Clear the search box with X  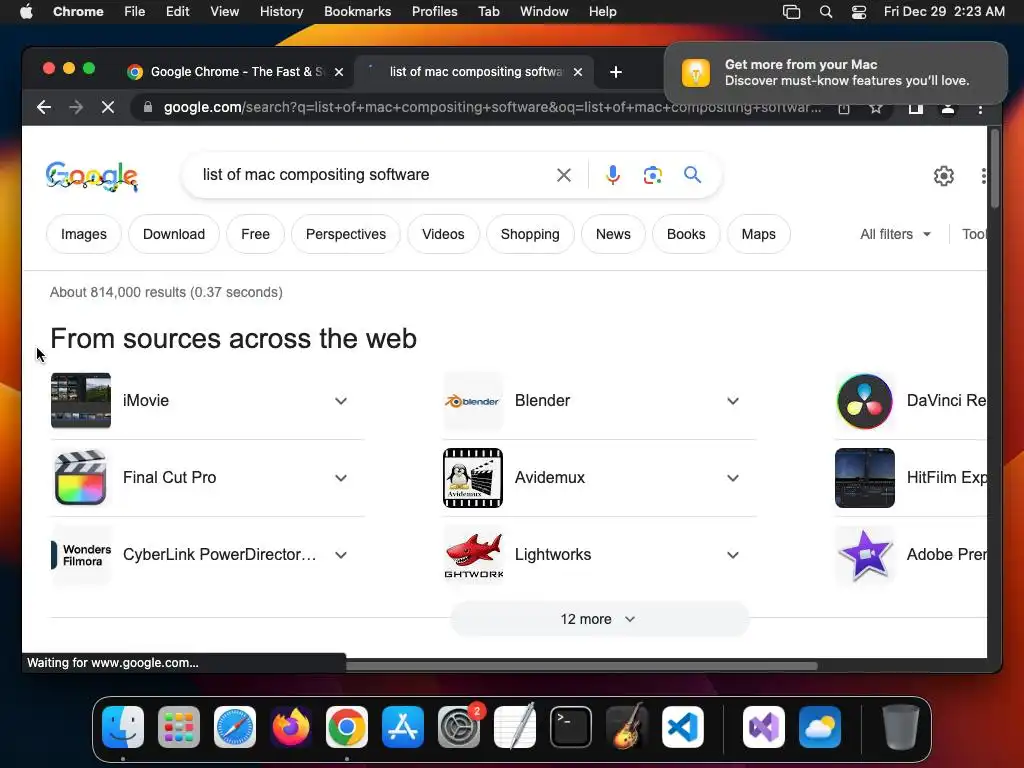click(564, 175)
